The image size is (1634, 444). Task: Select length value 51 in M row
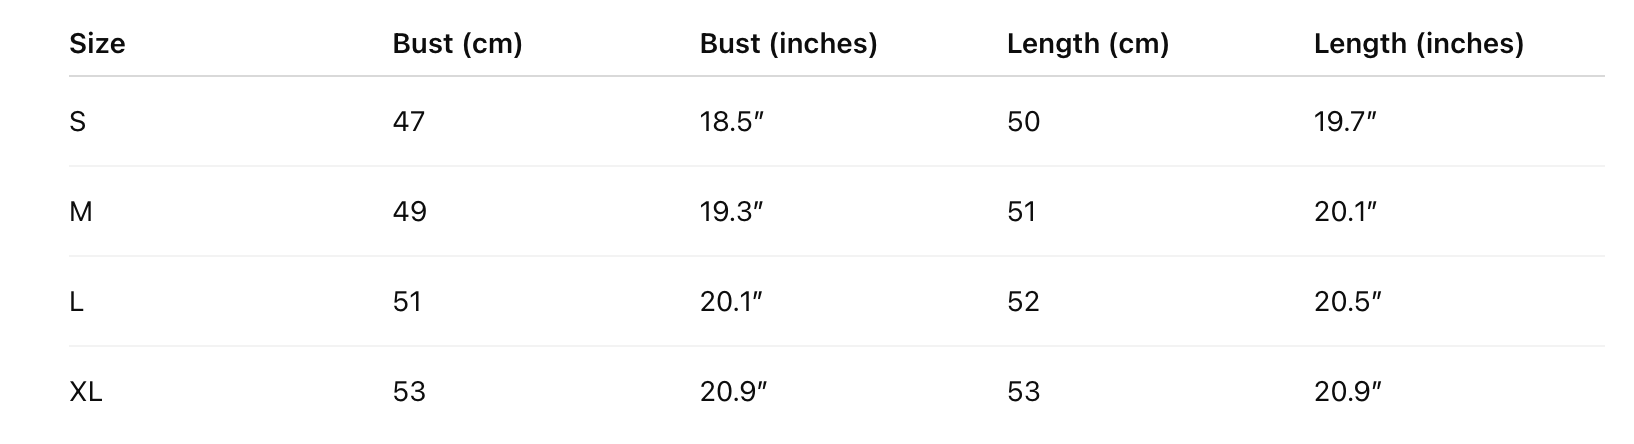pos(1022,212)
